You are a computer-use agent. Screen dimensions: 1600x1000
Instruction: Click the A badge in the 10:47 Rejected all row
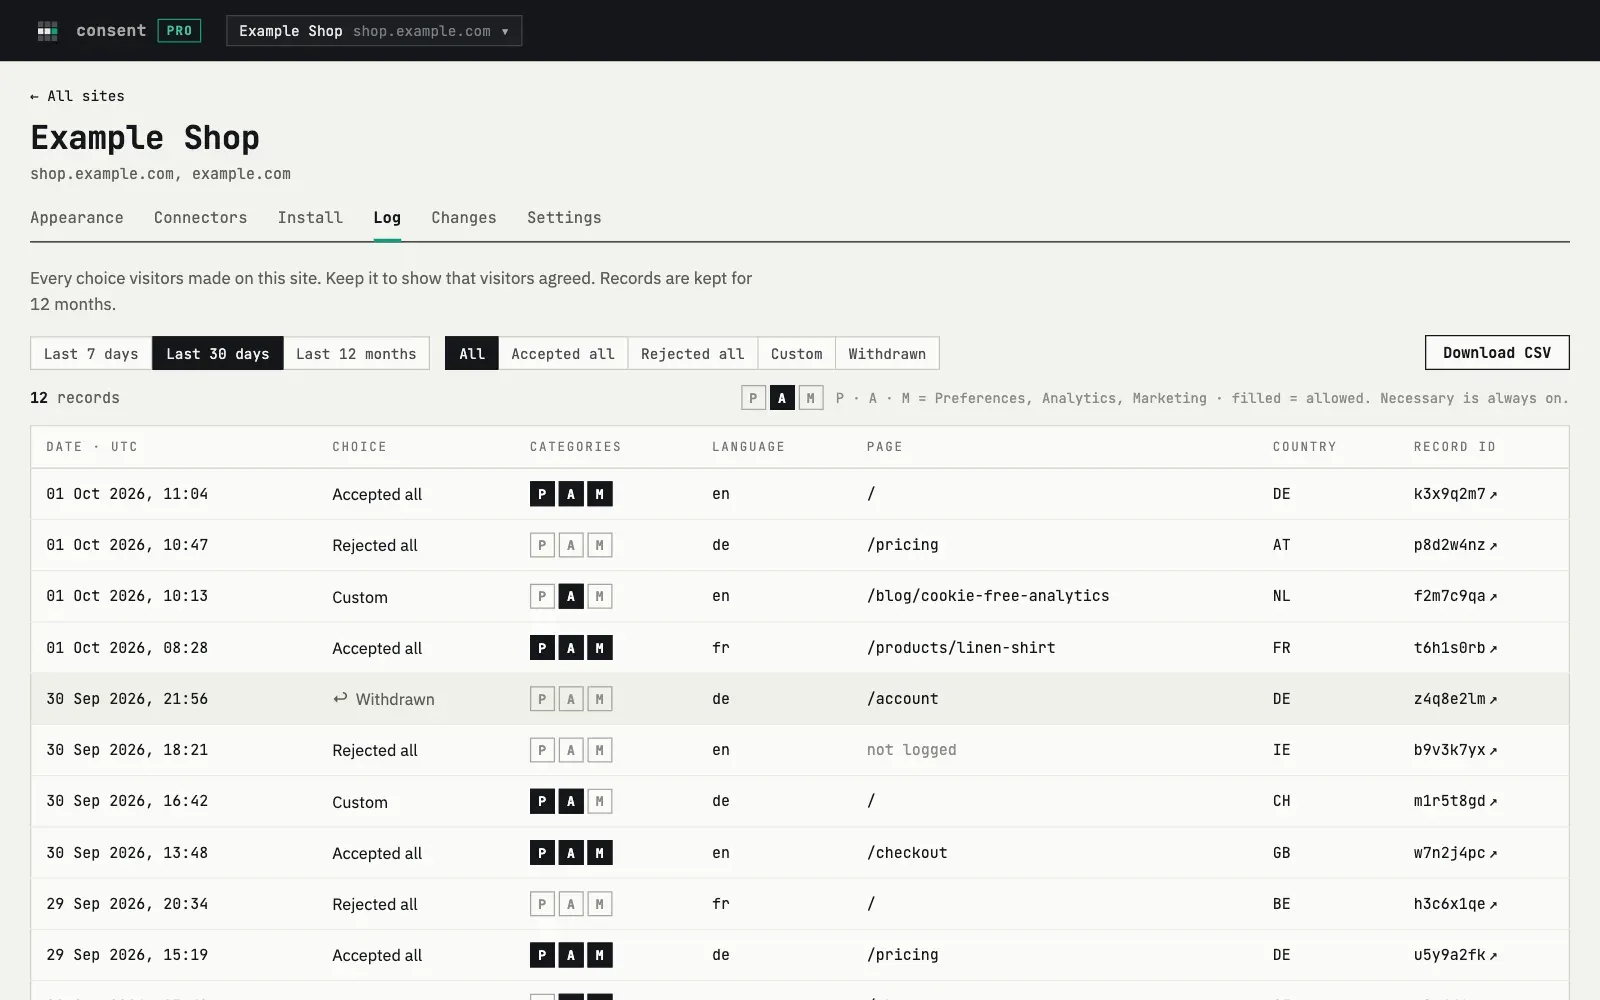tap(571, 545)
